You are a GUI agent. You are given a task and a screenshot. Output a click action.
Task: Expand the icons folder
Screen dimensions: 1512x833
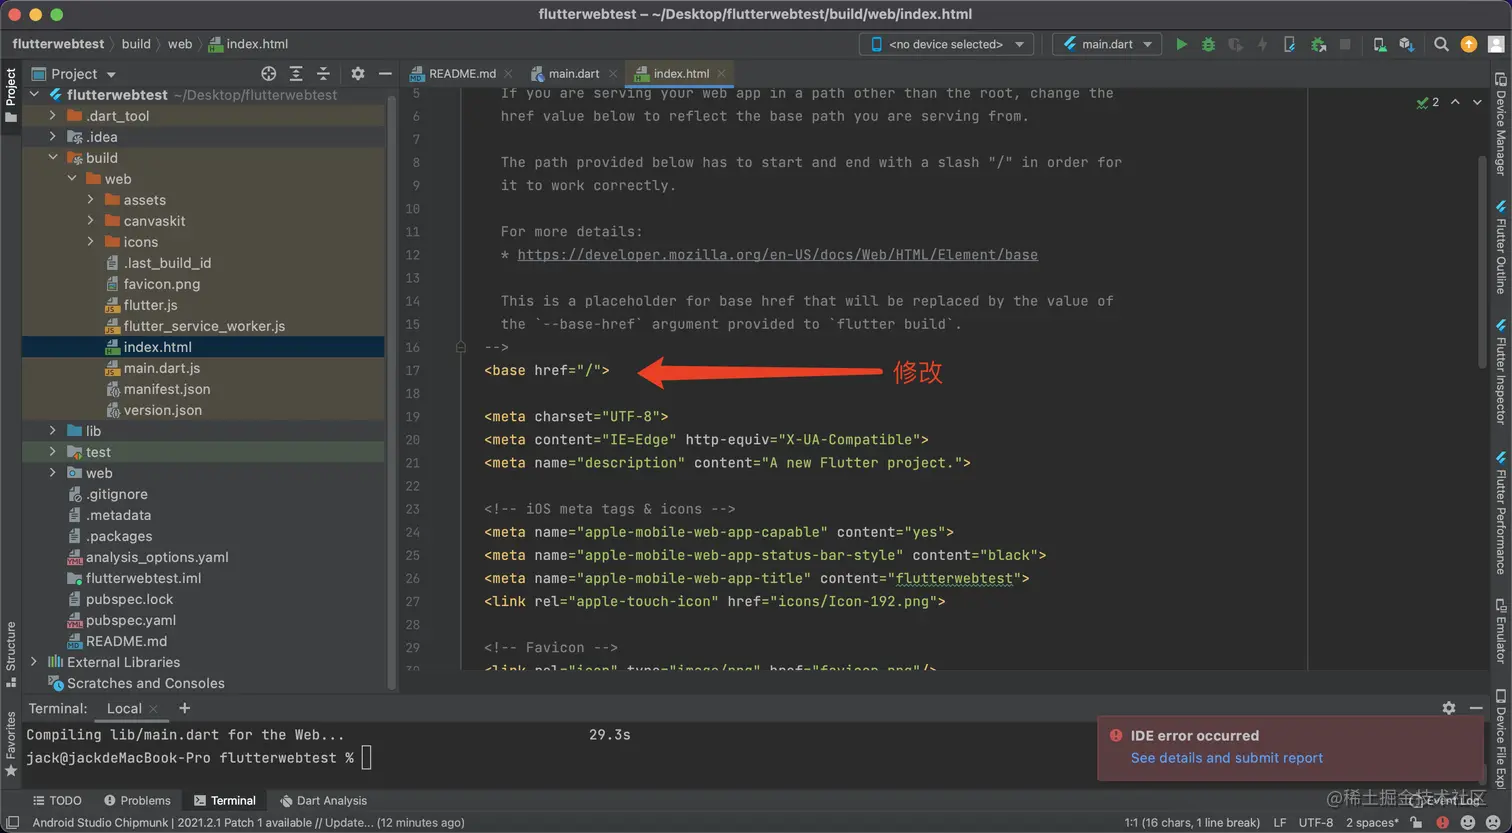click(91, 242)
